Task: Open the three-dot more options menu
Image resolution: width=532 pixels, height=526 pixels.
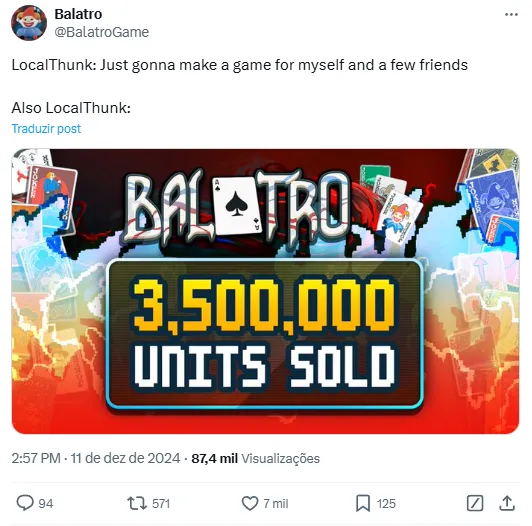Action: [511, 14]
